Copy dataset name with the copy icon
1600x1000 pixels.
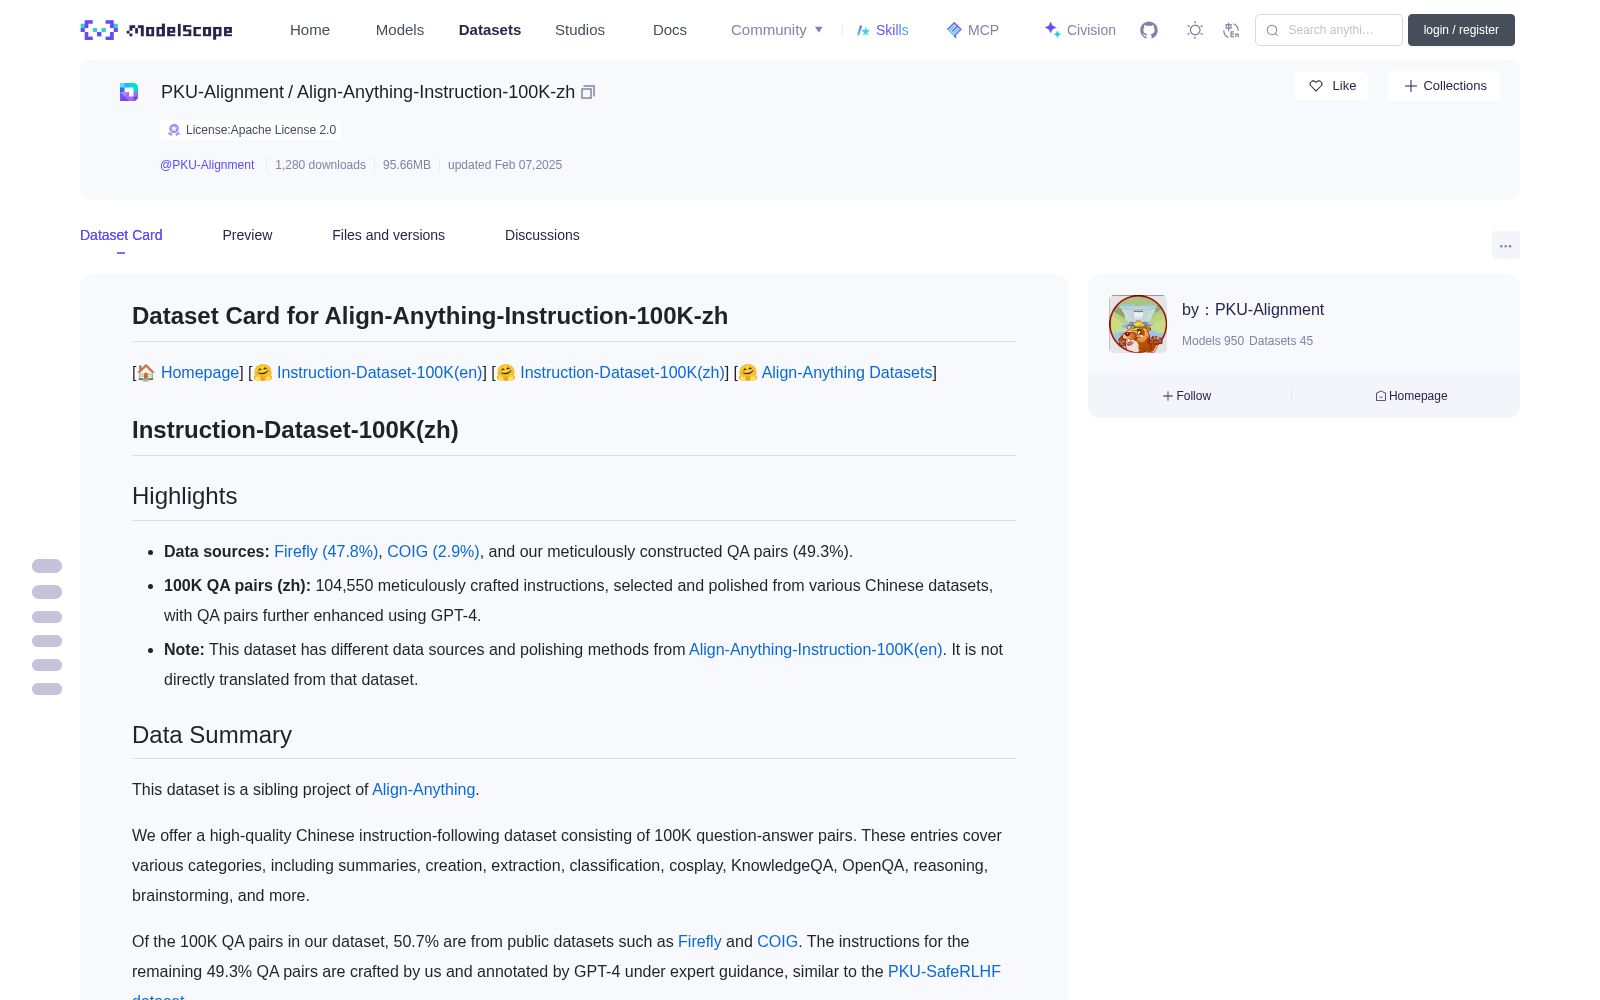click(x=588, y=92)
